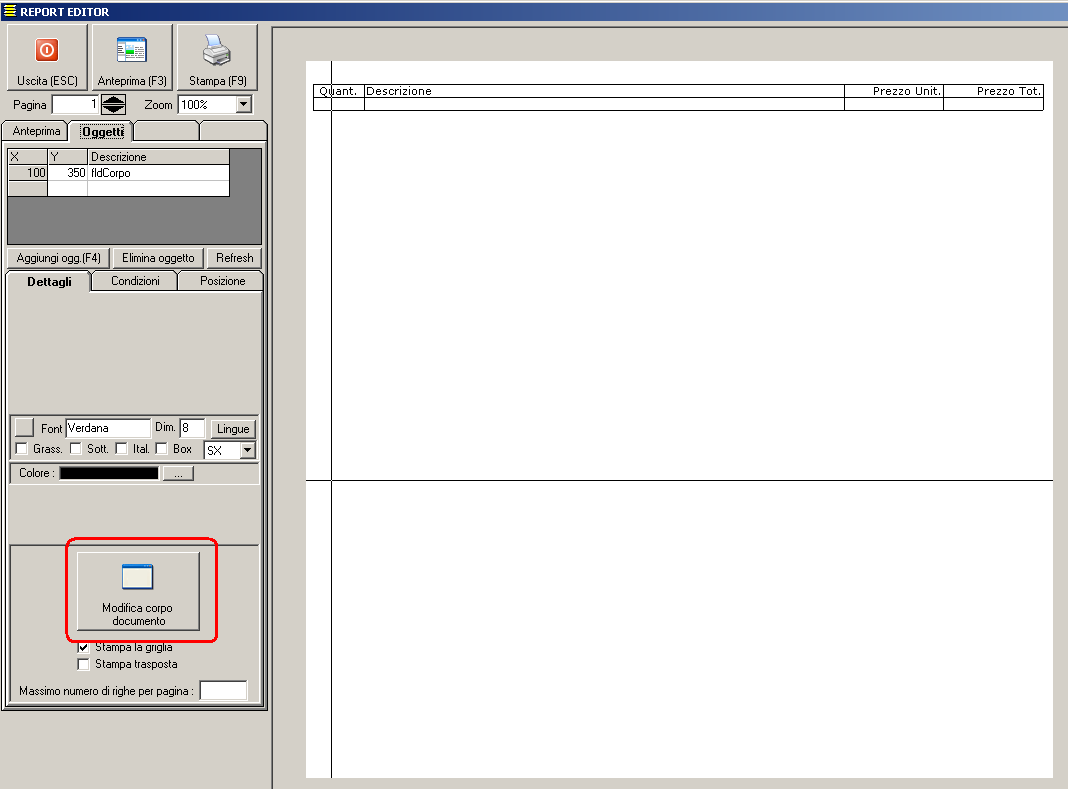Click the Descrizione column header in object list

coord(158,157)
